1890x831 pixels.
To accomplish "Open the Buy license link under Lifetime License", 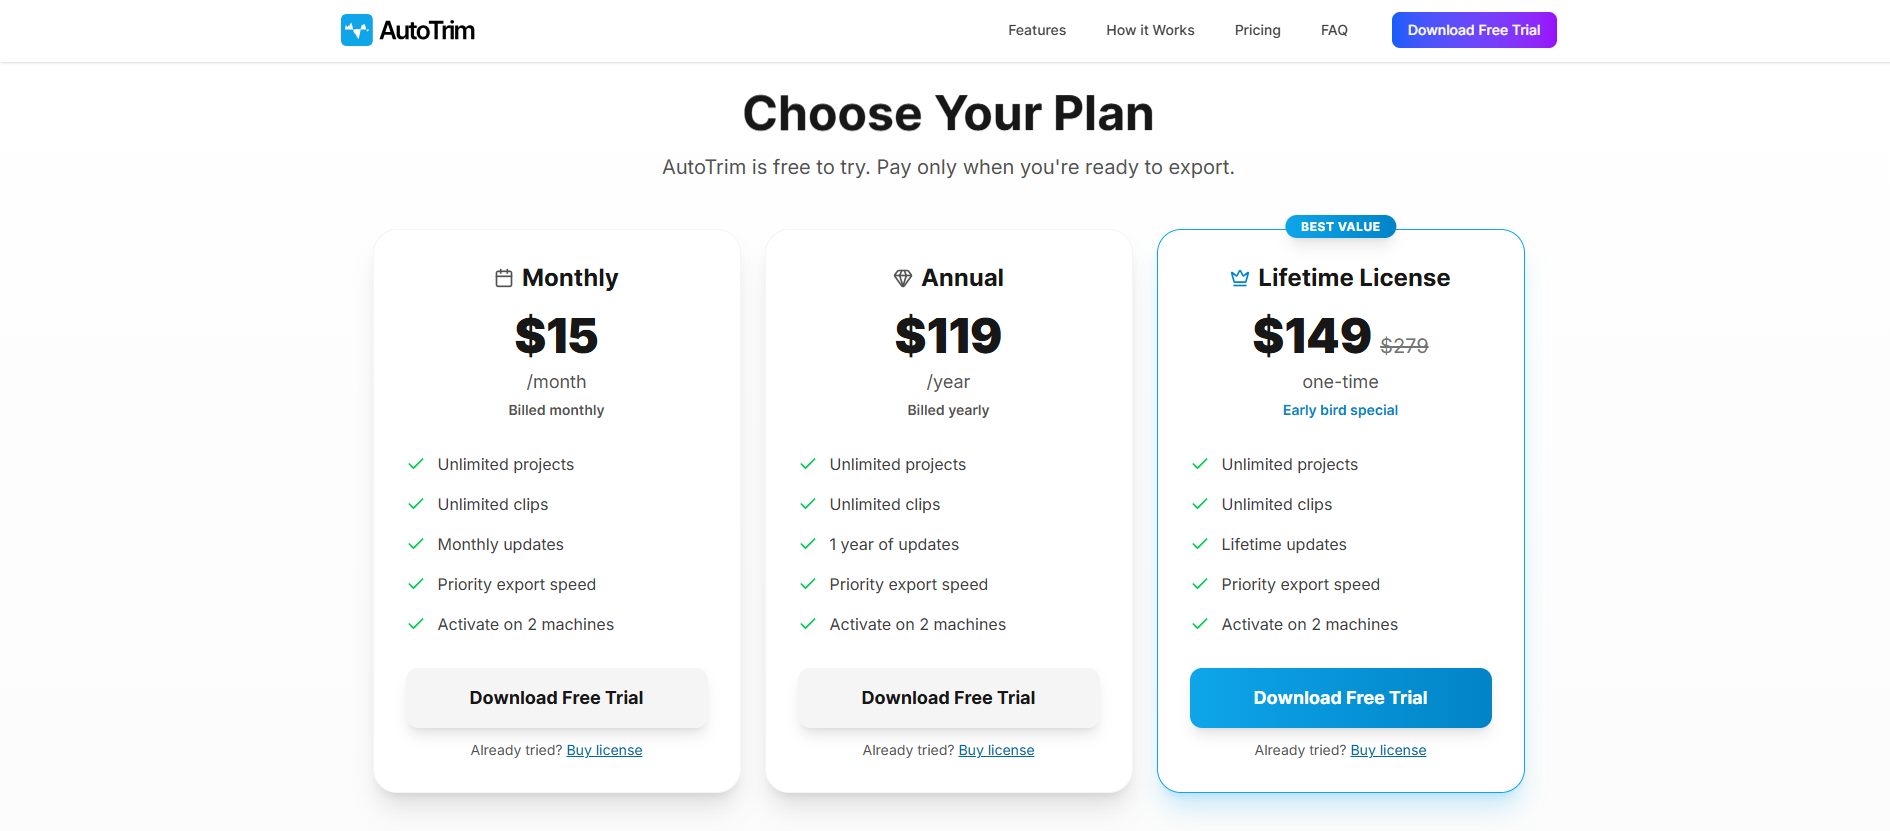I will pyautogui.click(x=1388, y=750).
